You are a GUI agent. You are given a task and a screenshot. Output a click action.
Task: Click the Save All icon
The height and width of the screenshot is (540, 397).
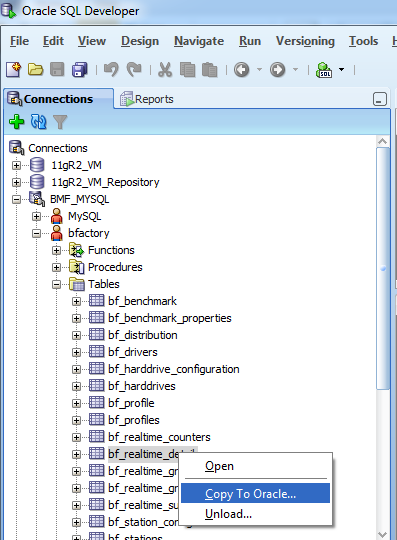pos(80,70)
